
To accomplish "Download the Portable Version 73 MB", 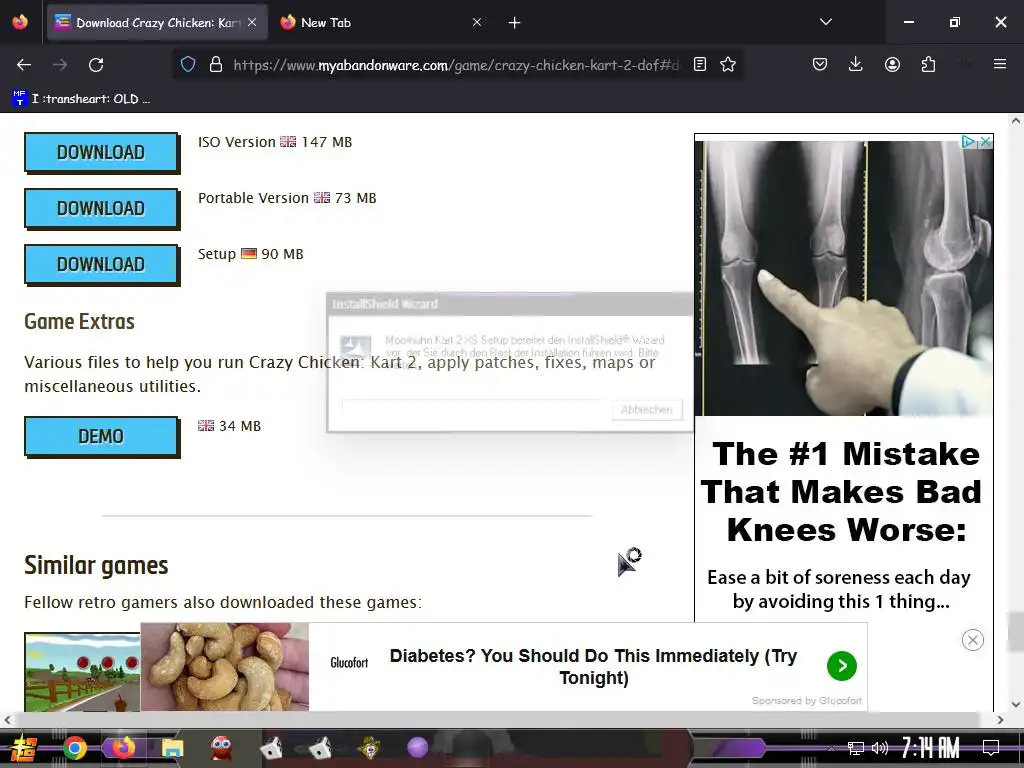I will (101, 208).
